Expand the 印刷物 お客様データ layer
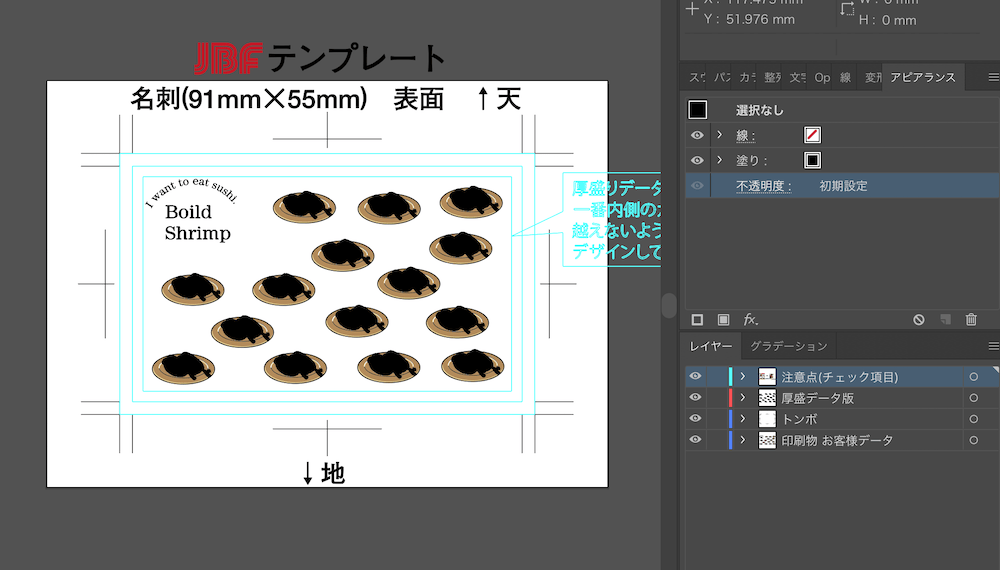 point(742,440)
